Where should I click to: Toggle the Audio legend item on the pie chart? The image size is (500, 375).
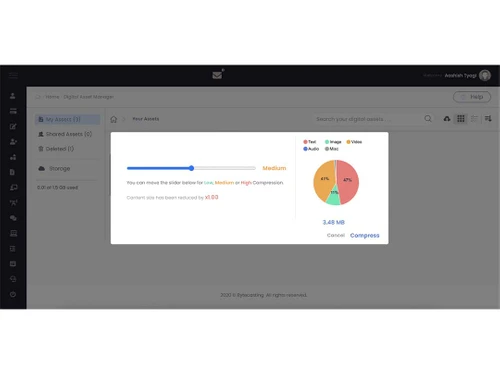311,149
